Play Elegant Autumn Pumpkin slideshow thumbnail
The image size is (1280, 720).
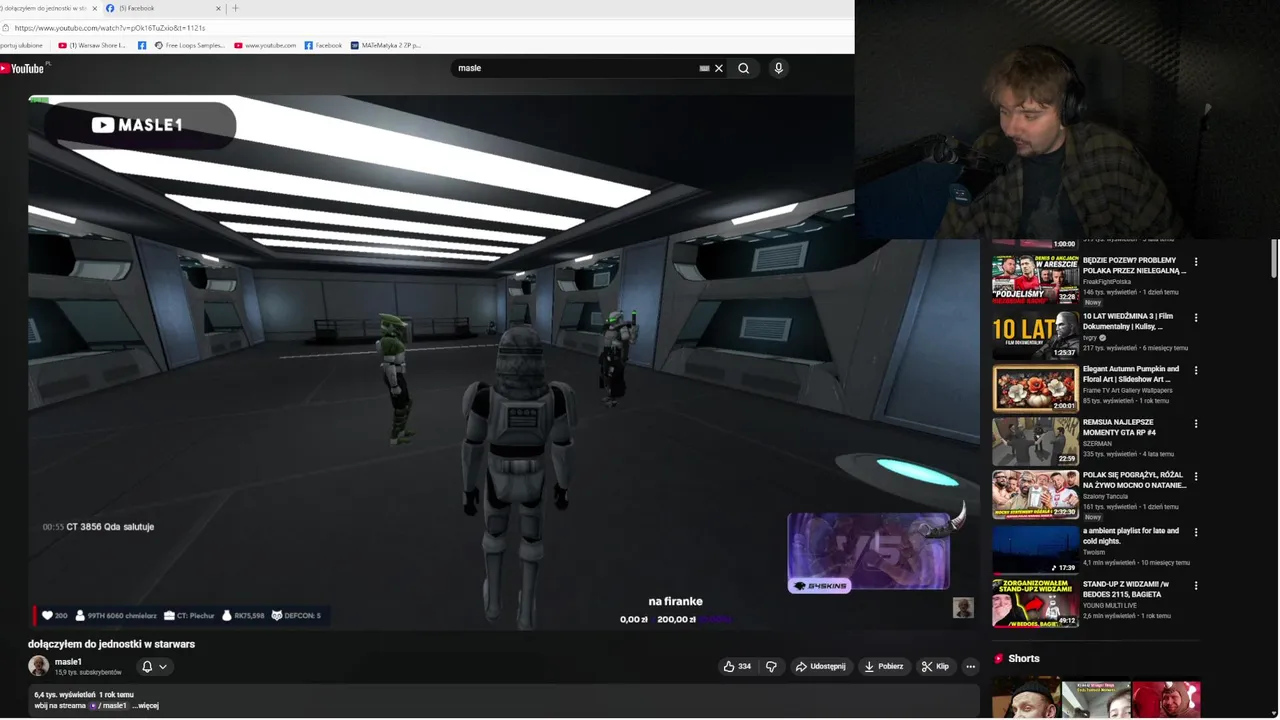[1035, 388]
